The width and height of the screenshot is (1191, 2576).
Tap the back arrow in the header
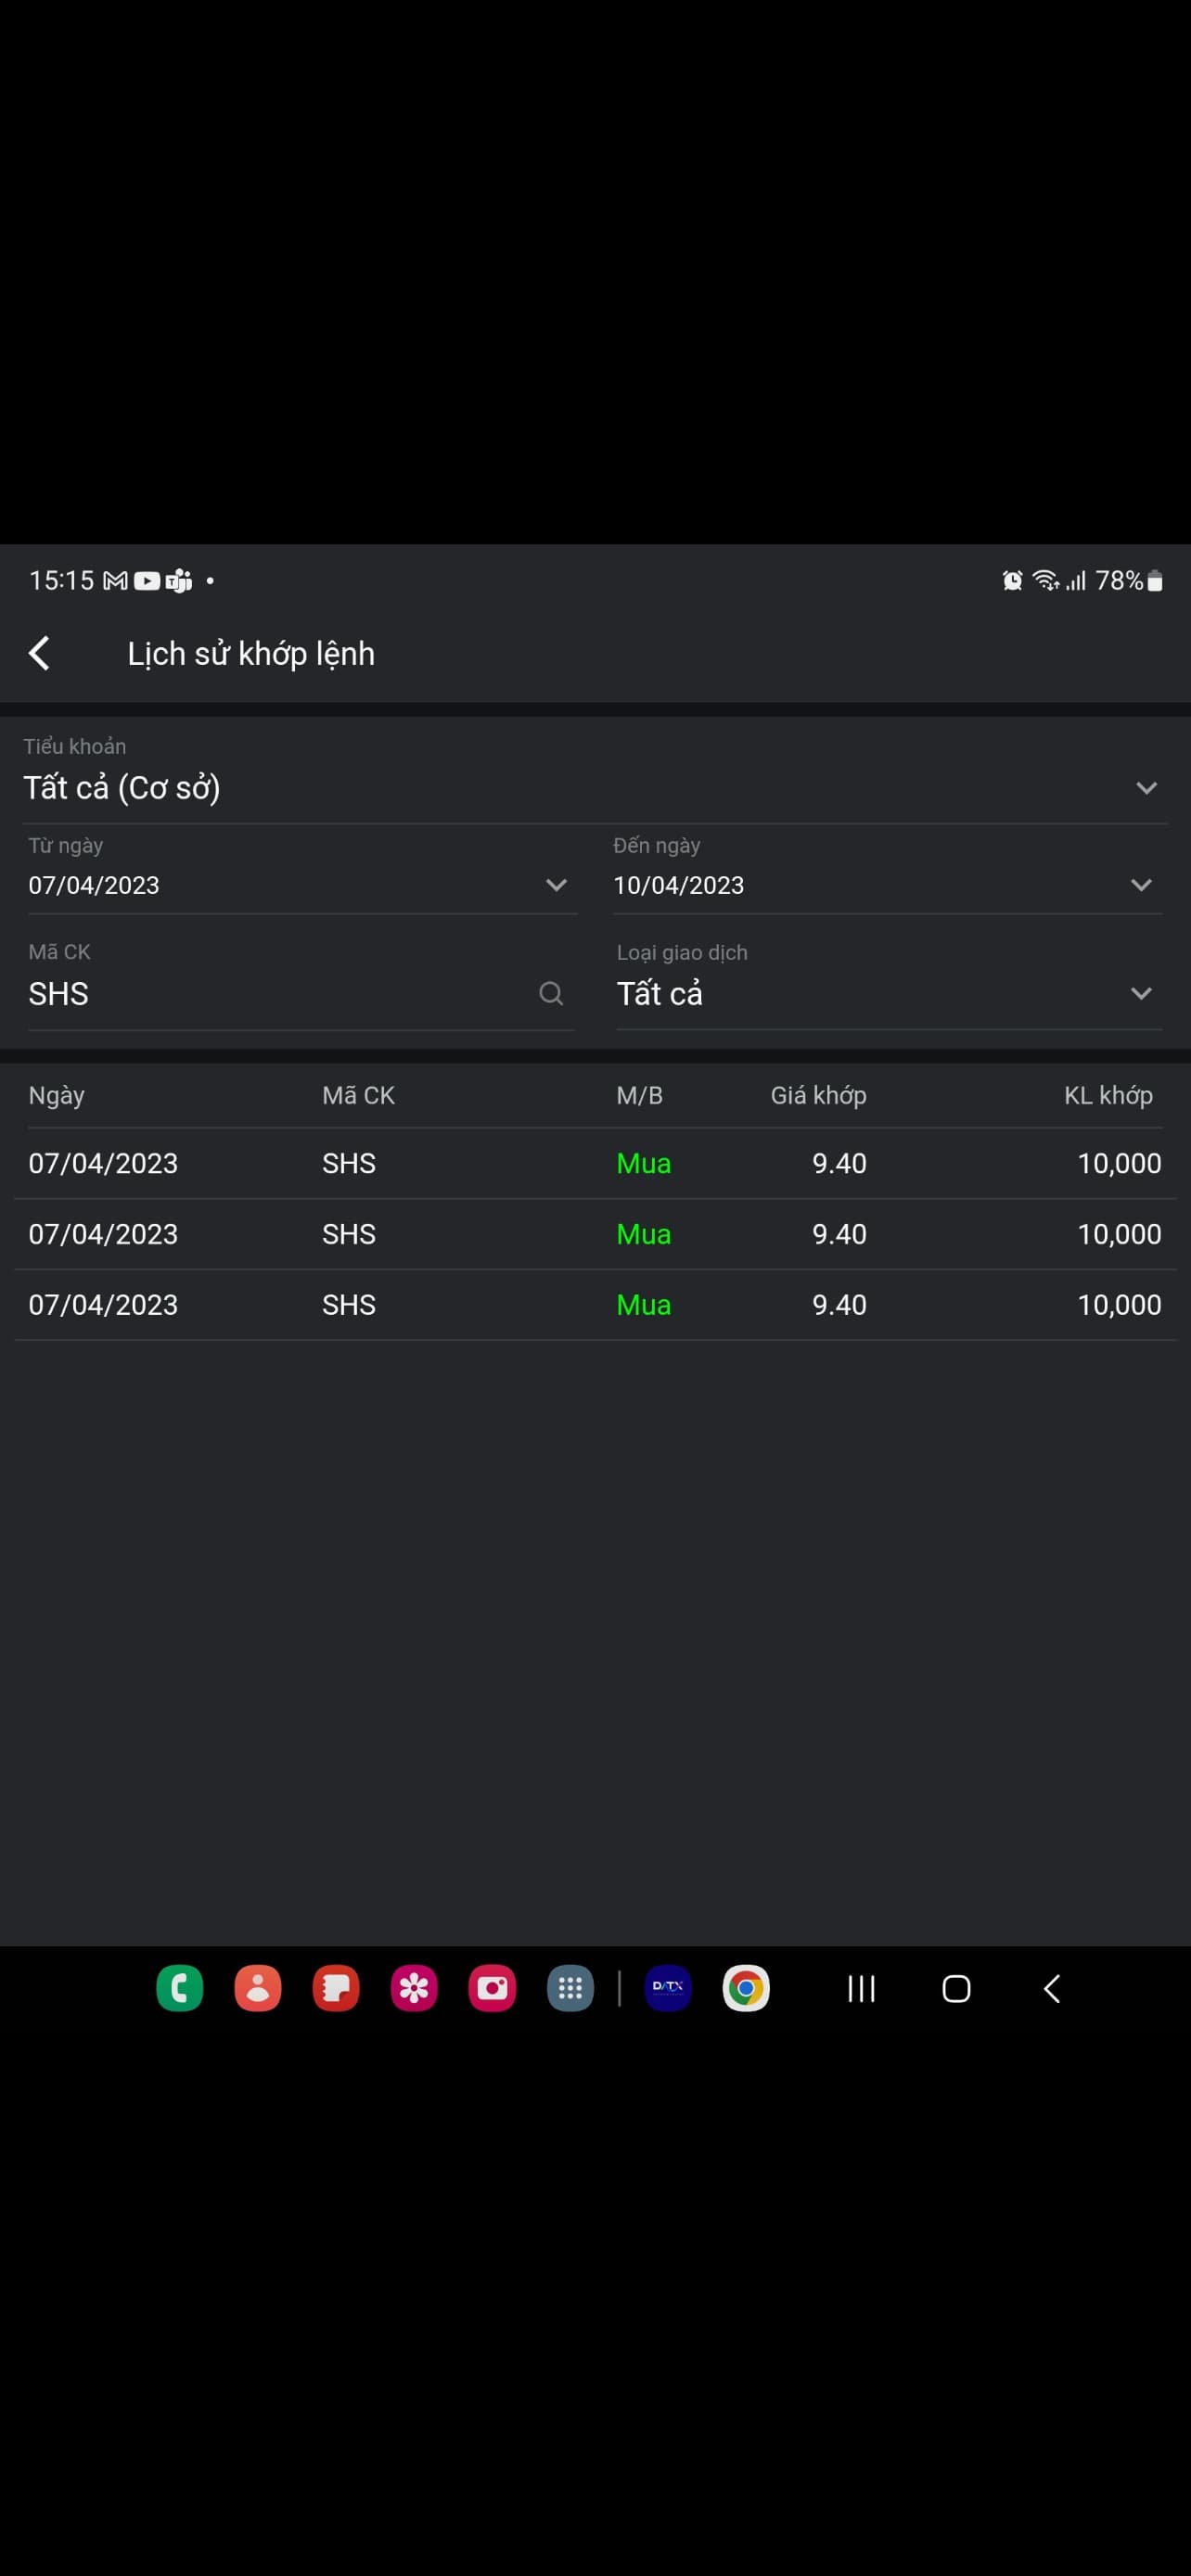point(40,653)
